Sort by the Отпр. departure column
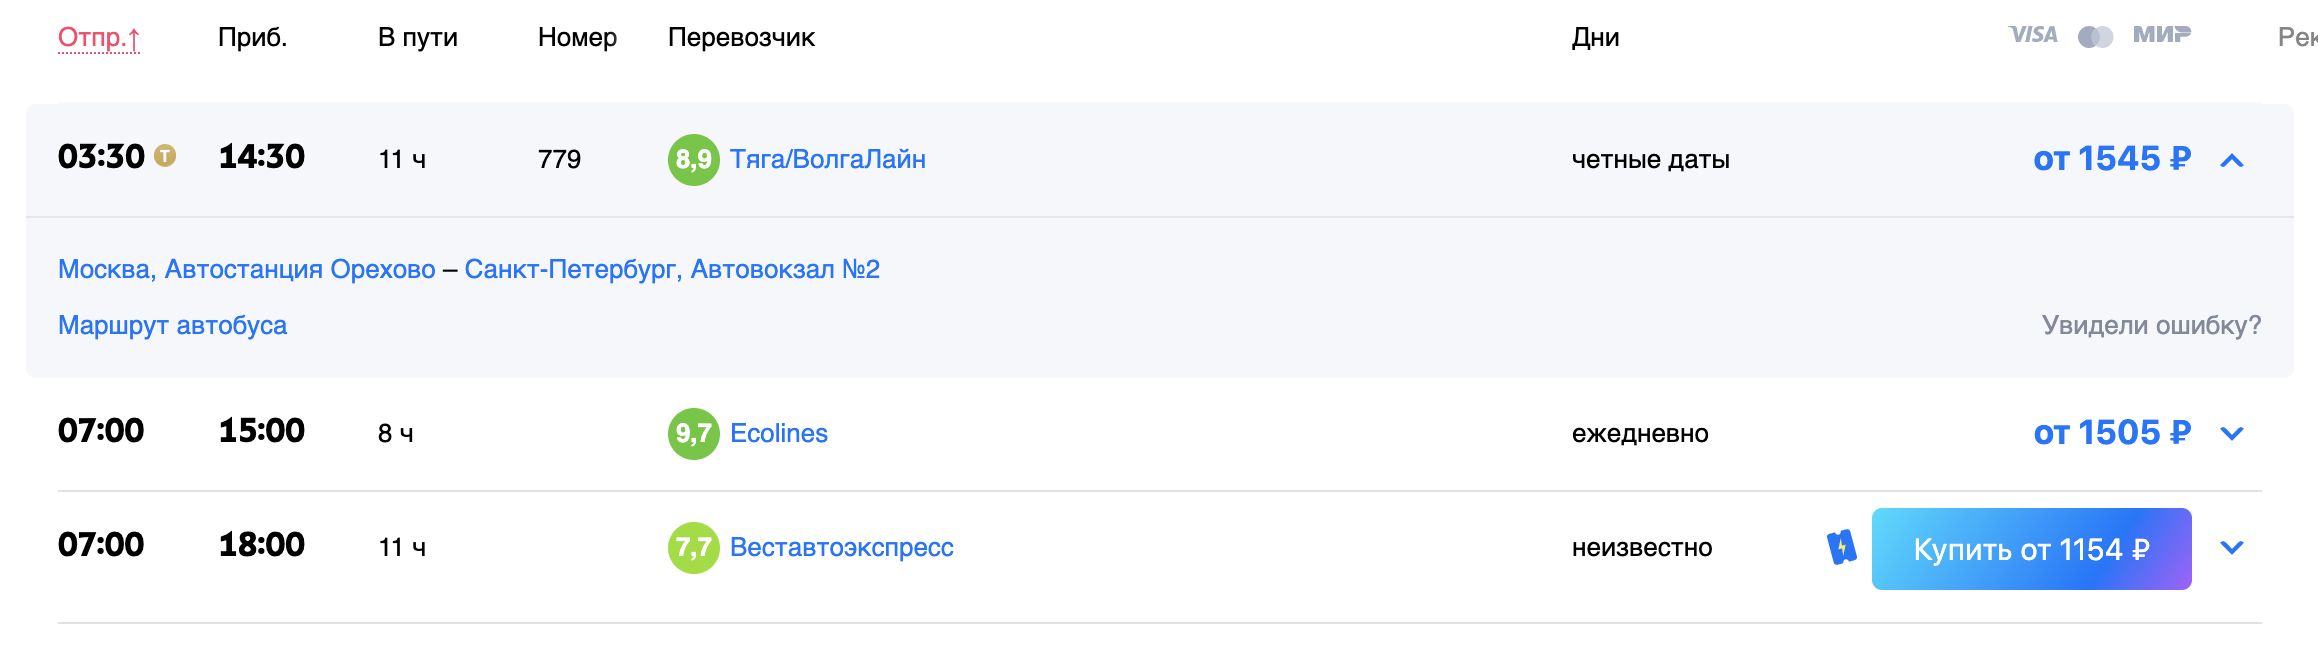Viewport: 2318px width, 648px height. pyautogui.click(x=99, y=38)
